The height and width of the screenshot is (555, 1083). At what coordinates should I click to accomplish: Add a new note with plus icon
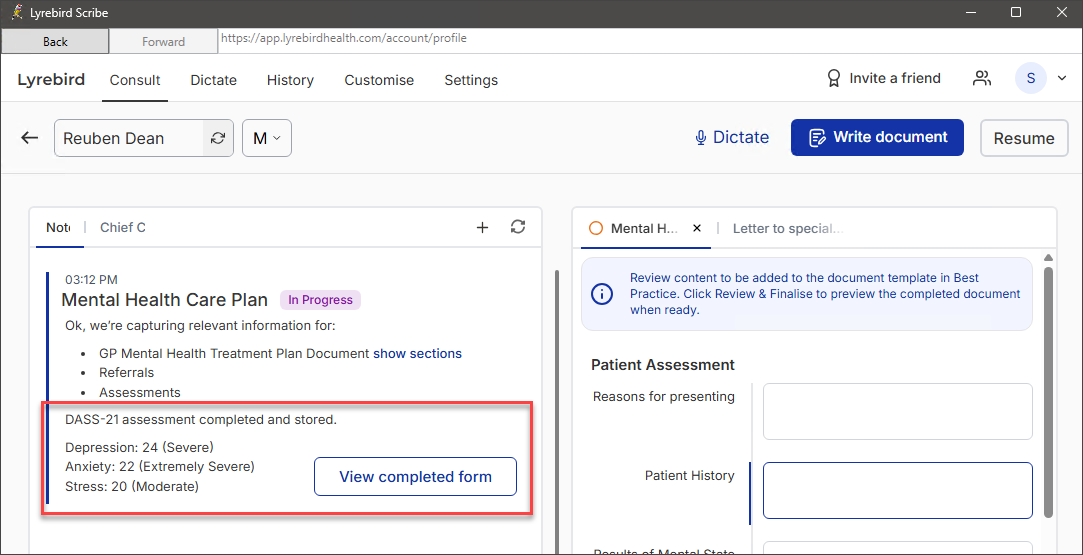coord(483,227)
